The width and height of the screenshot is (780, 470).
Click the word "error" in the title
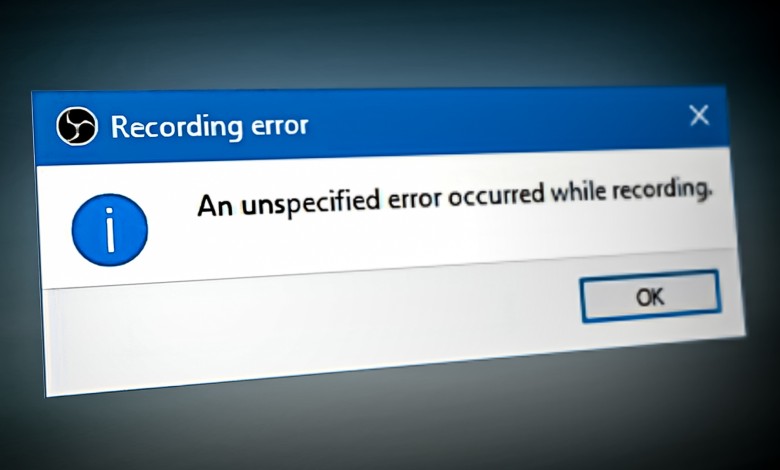[x=280, y=125]
